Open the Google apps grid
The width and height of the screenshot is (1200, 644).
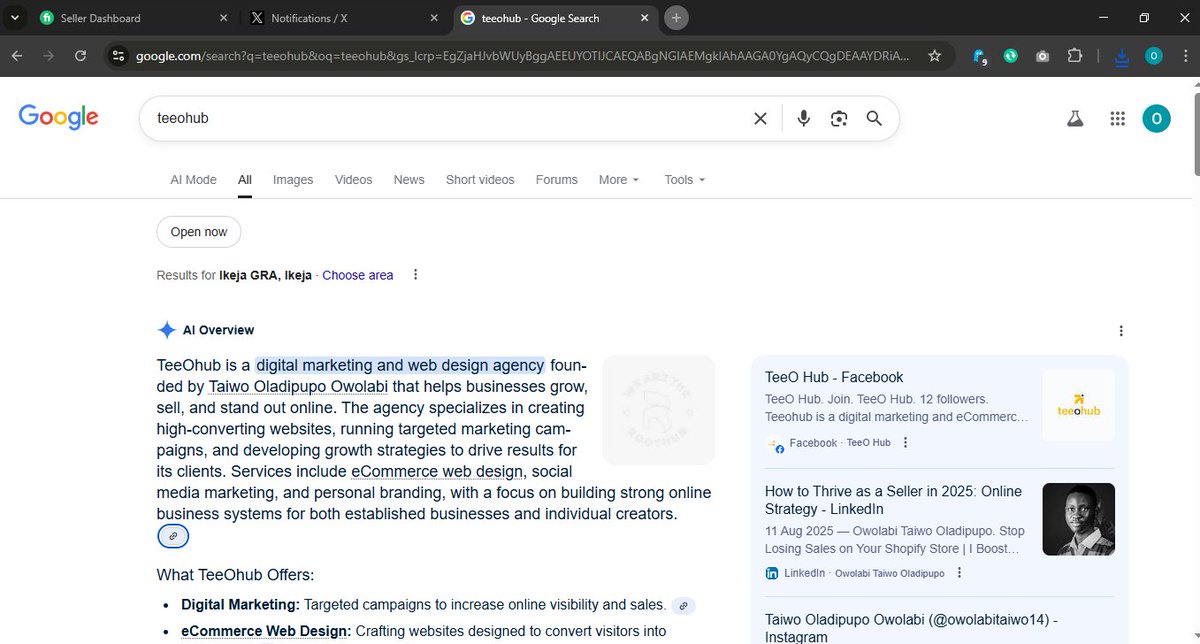point(1118,118)
